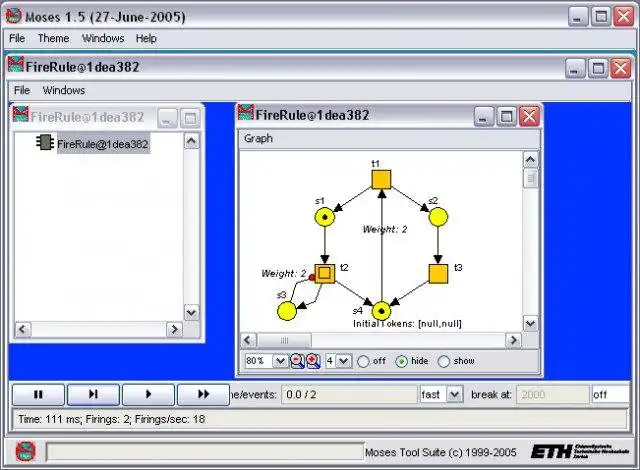Viewport: 640px width, 470px height.
Task: Click graph vertical scrollbar thumb
Action: pyautogui.click(x=531, y=178)
